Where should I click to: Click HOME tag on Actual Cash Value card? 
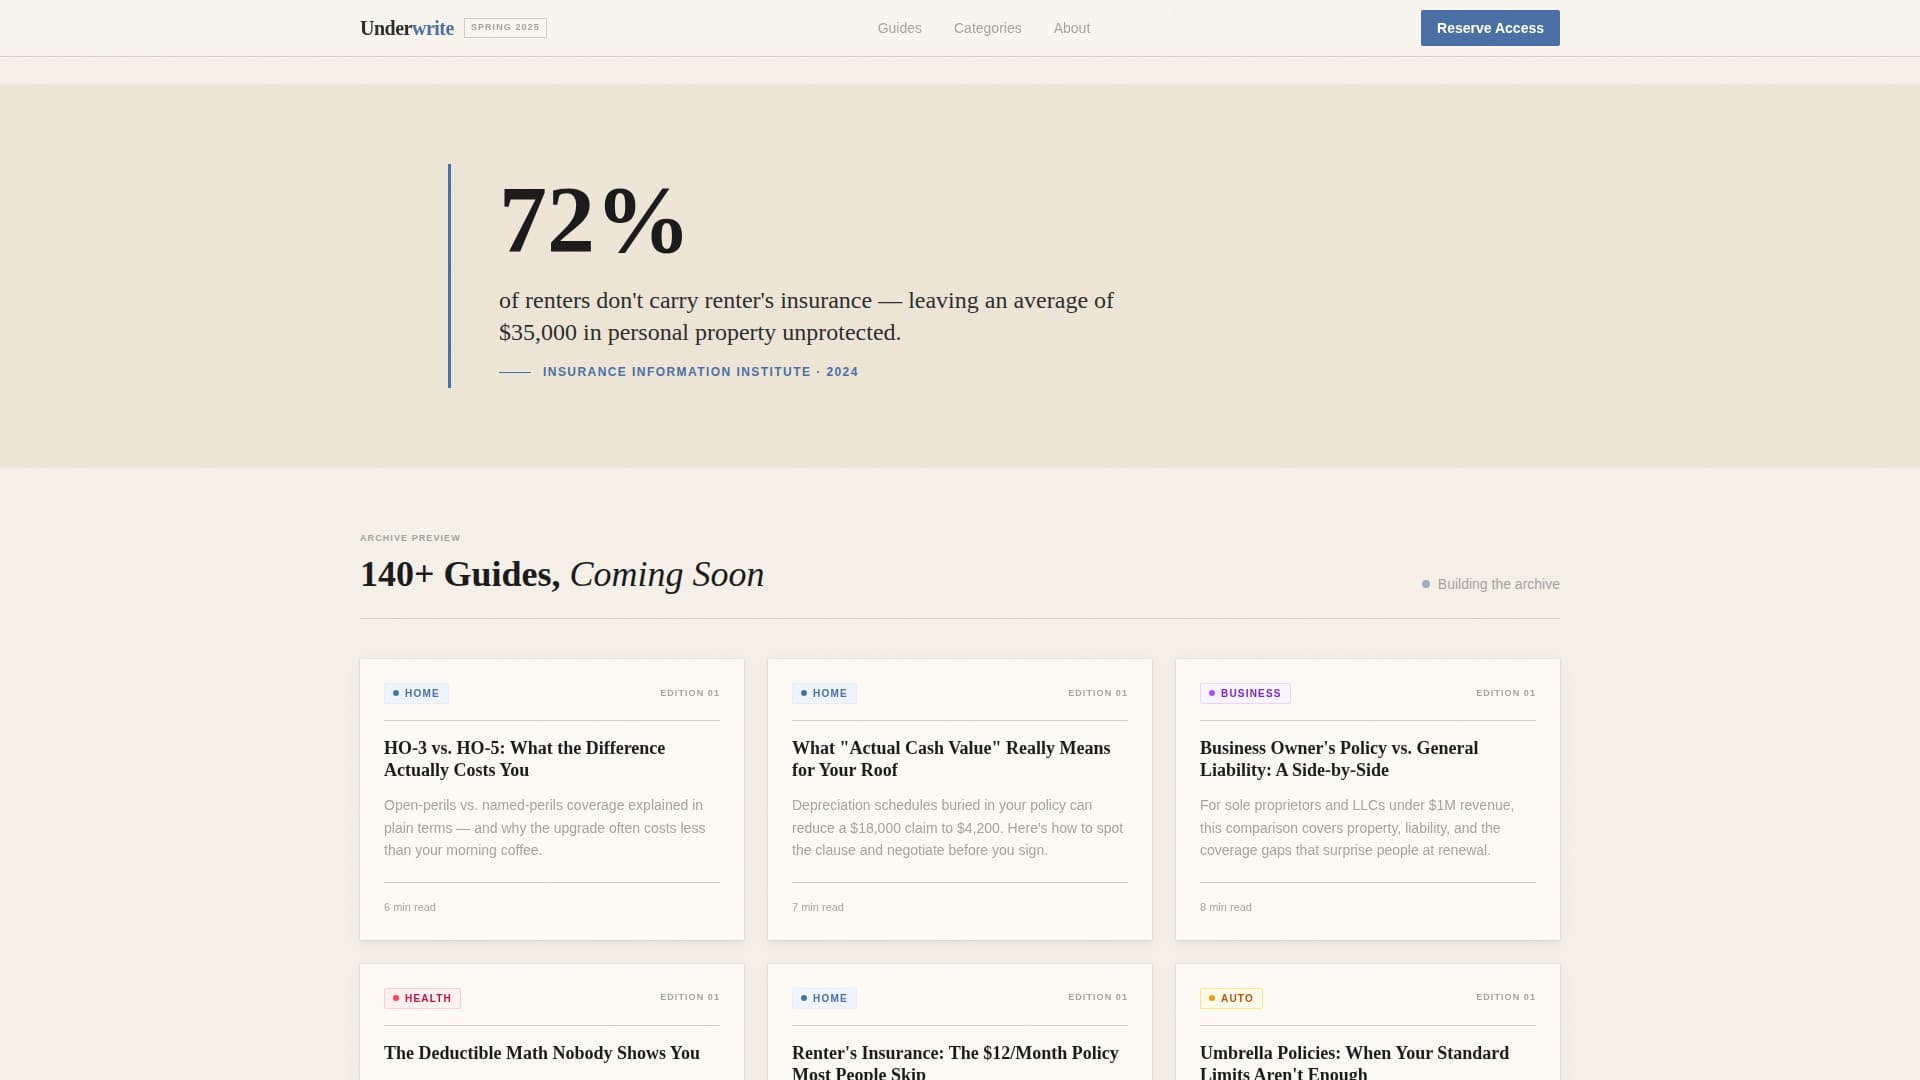click(824, 693)
